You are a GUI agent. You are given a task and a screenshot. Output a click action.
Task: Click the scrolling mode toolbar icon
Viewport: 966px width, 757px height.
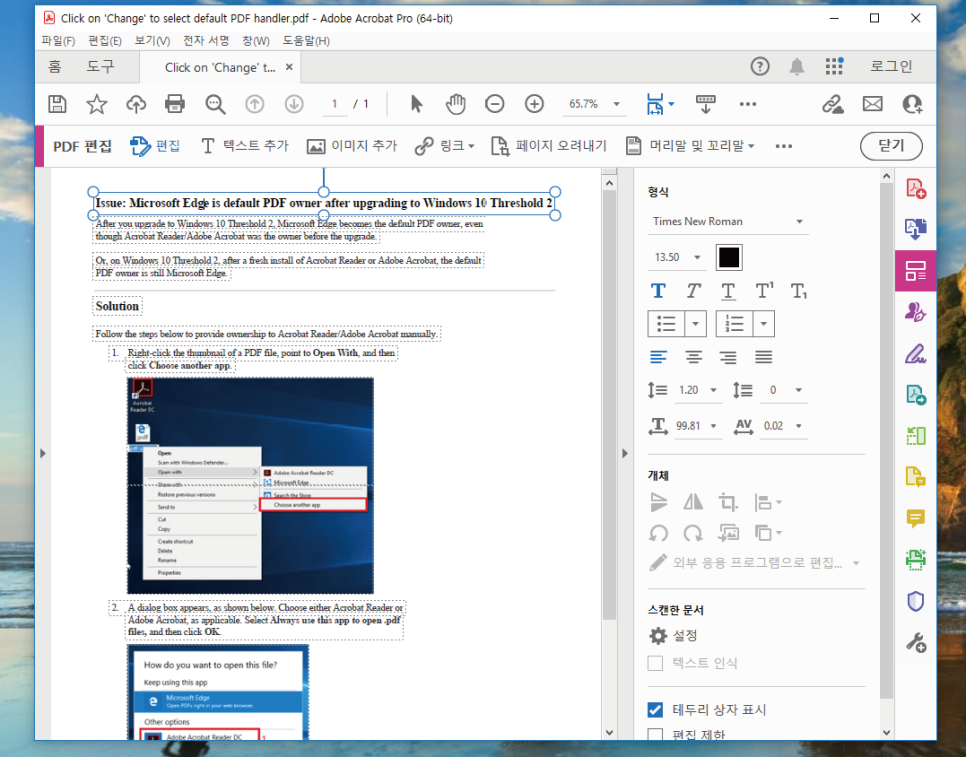(x=705, y=104)
